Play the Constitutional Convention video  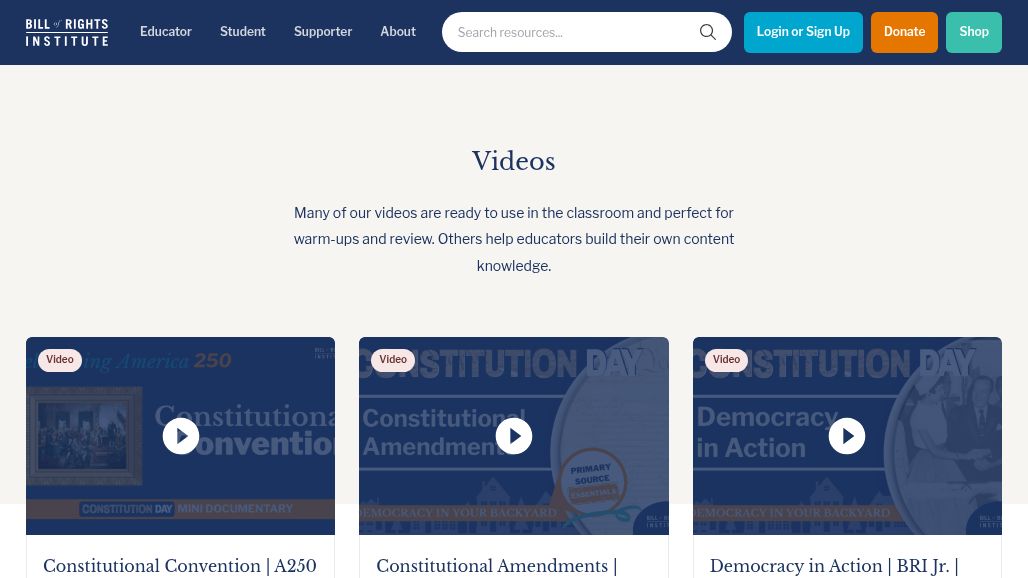[180, 436]
